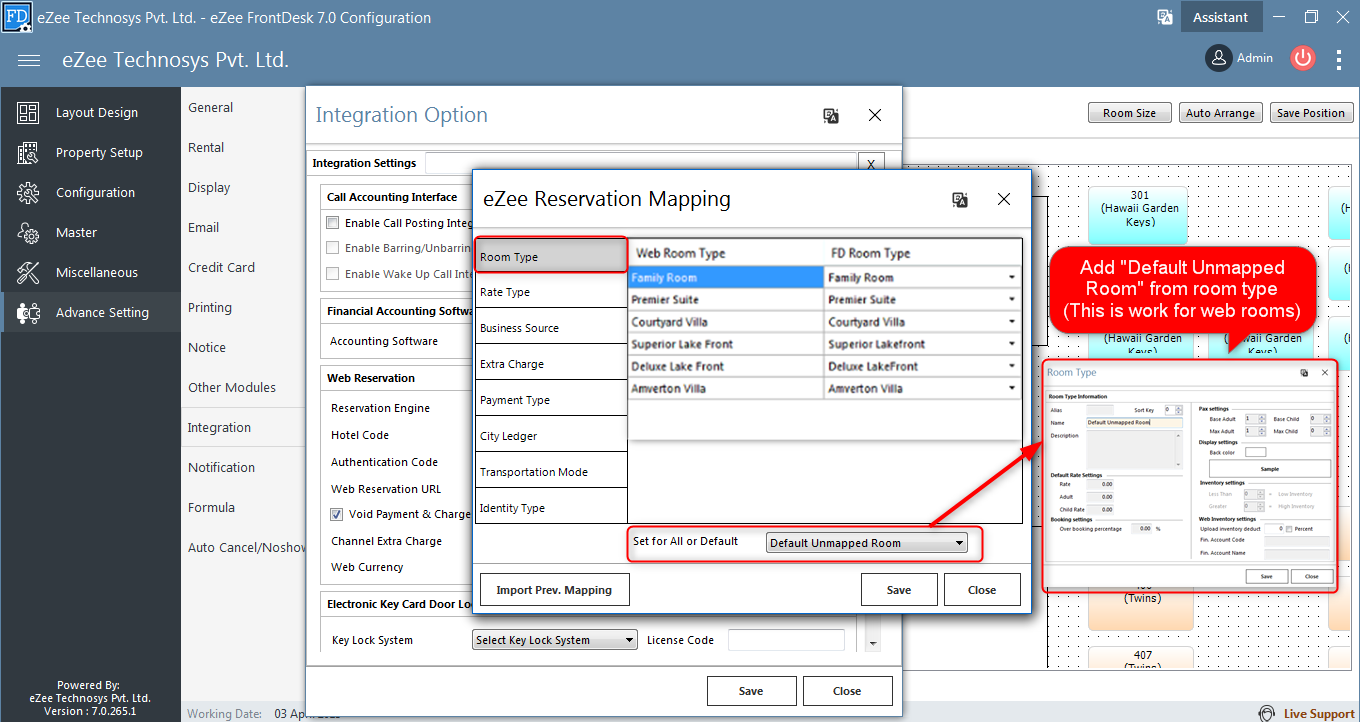Select the City Ledger mapping tab
The height and width of the screenshot is (722, 1360).
coord(551,435)
